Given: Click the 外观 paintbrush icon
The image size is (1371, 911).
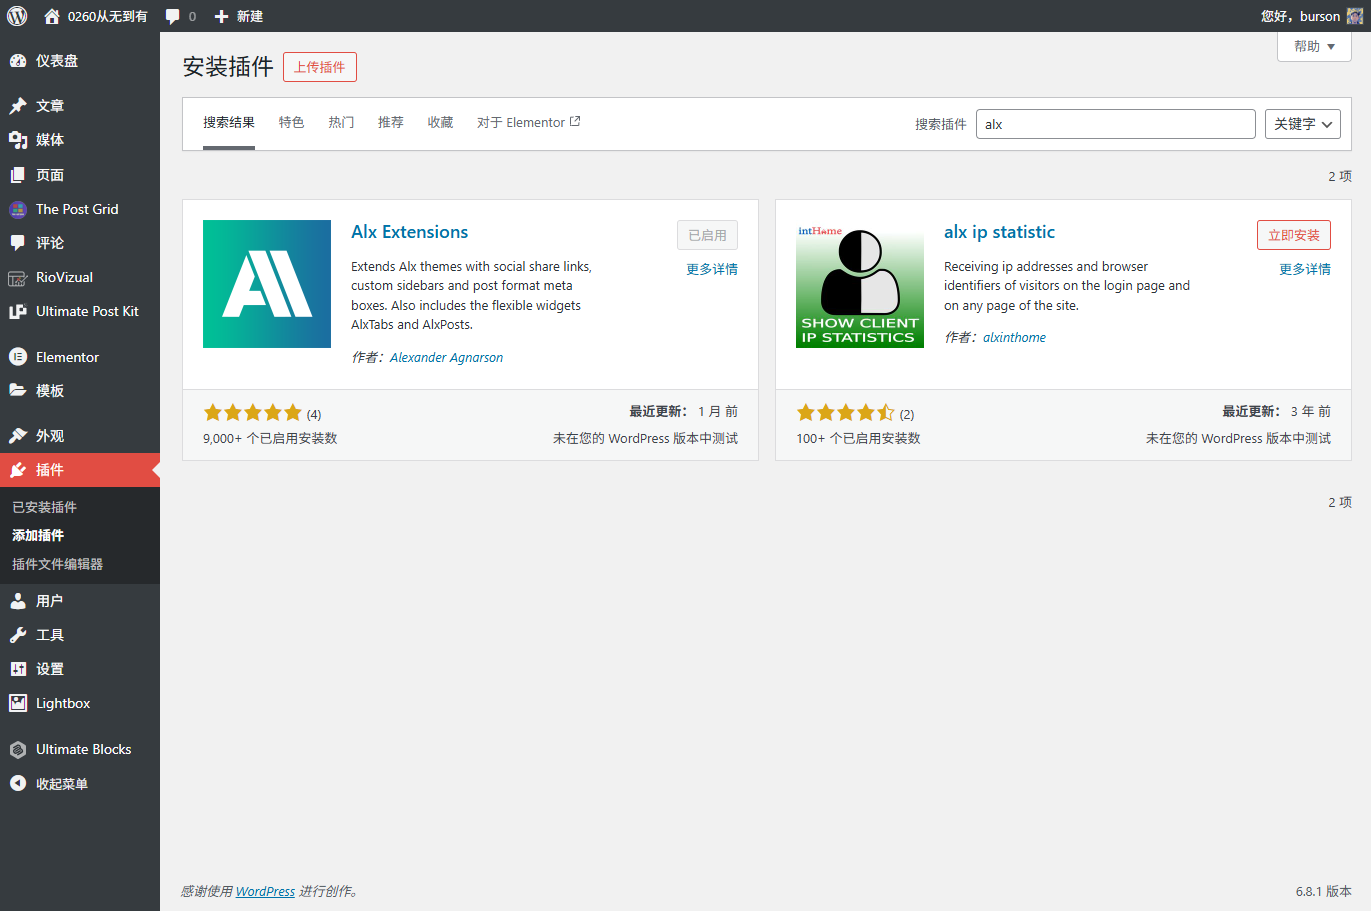Looking at the screenshot, I should 18,436.
